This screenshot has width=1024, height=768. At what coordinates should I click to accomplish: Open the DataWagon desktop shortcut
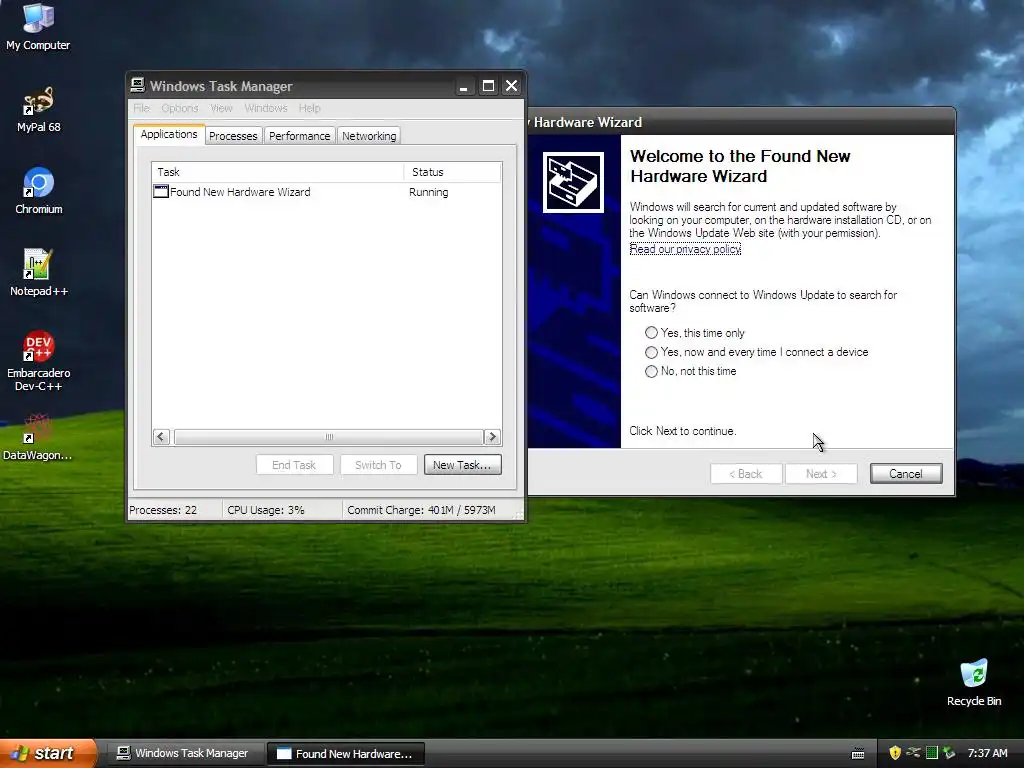(x=37, y=437)
